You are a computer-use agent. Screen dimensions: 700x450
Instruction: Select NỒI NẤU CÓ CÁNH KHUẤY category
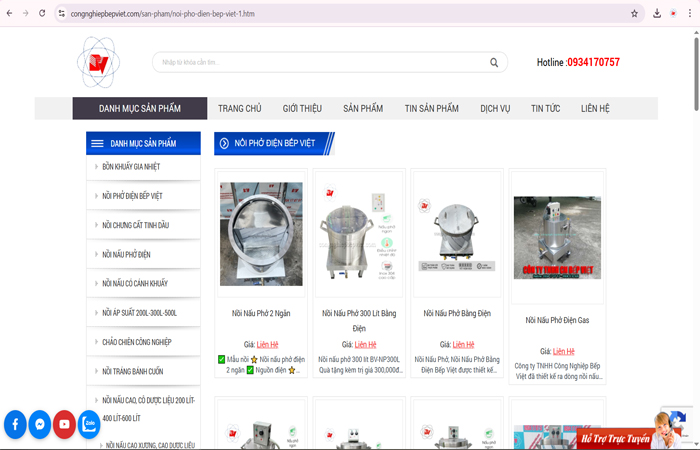click(x=143, y=283)
